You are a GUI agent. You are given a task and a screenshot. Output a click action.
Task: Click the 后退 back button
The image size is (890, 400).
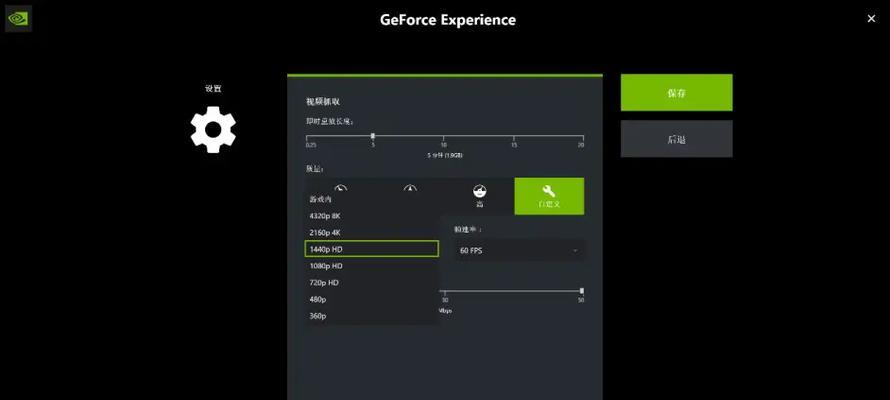(x=676, y=139)
